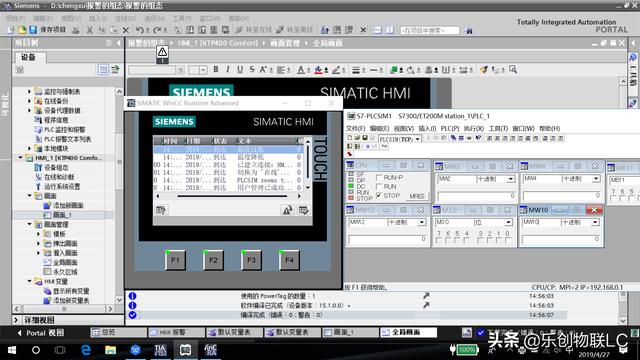
Task: Toggle the STOP checkbox in PLCSIM CPU
Action: pos(379,196)
